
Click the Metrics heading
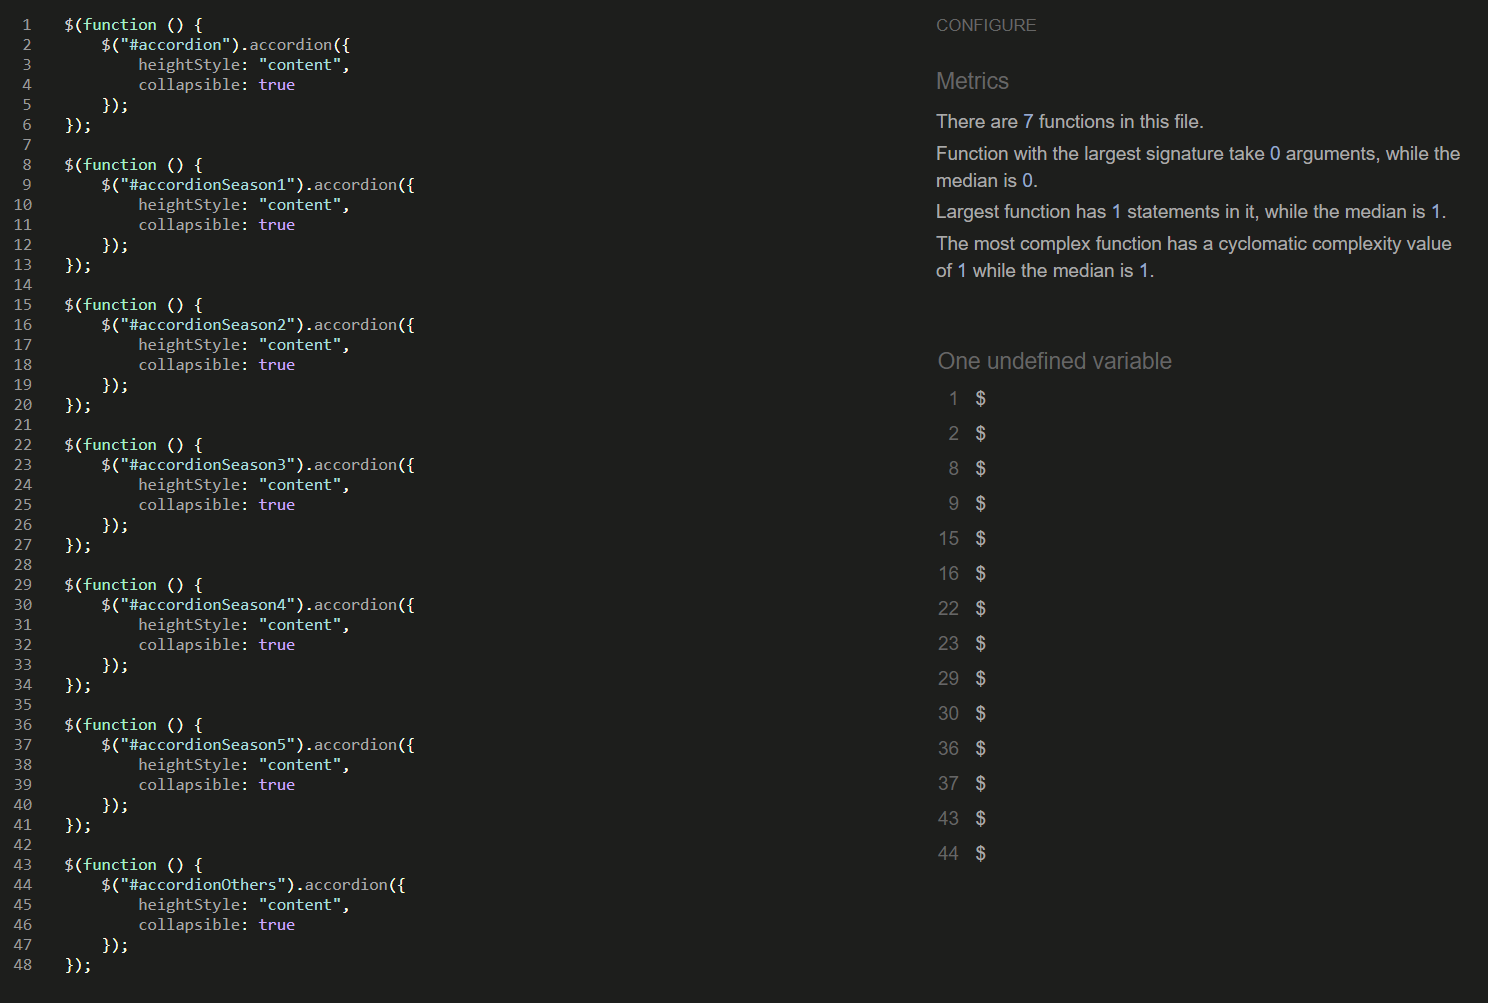point(972,82)
